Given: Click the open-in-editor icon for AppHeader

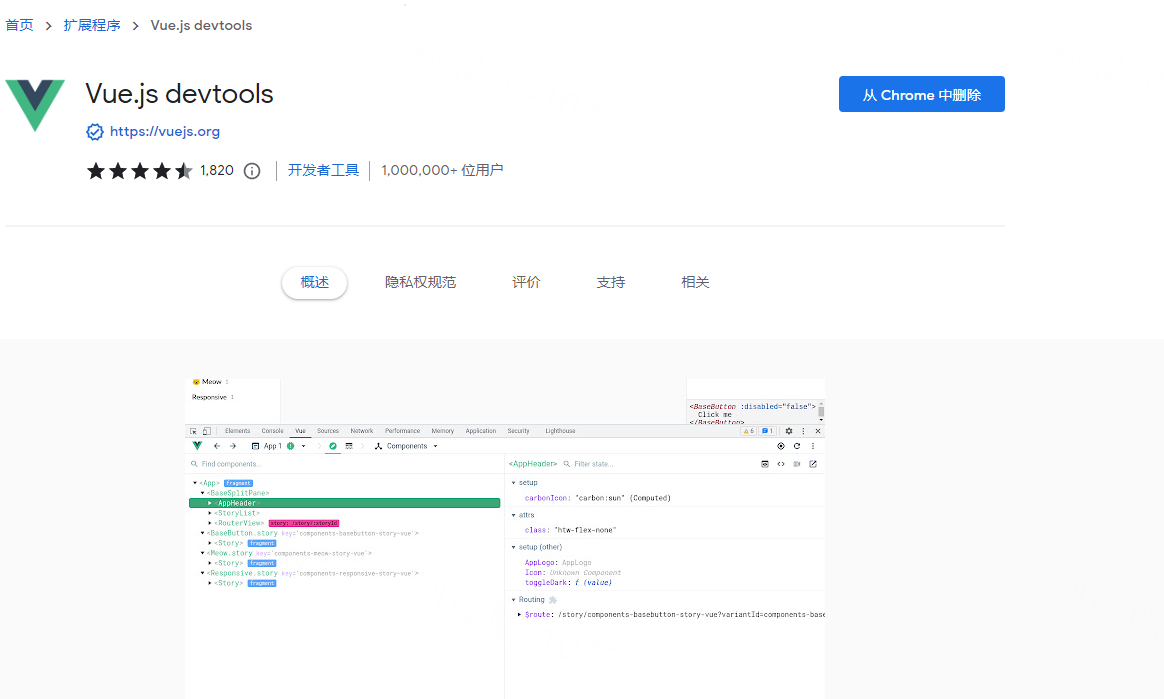Looking at the screenshot, I should [x=813, y=464].
